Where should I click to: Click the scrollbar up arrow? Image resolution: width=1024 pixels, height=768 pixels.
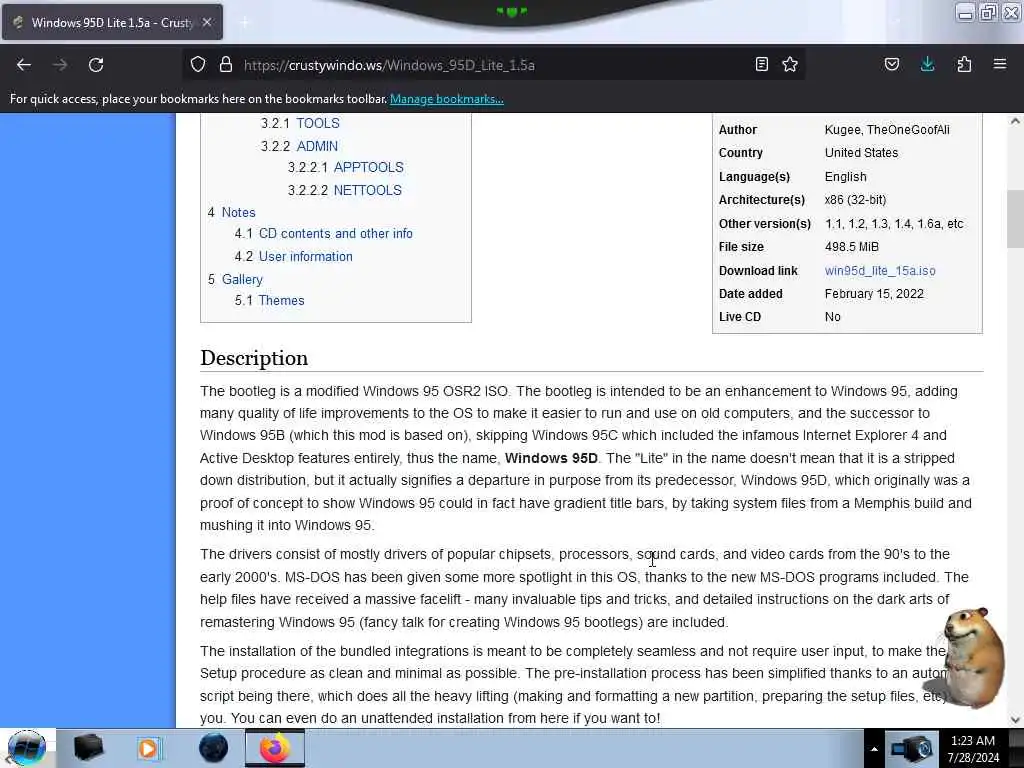[1015, 121]
